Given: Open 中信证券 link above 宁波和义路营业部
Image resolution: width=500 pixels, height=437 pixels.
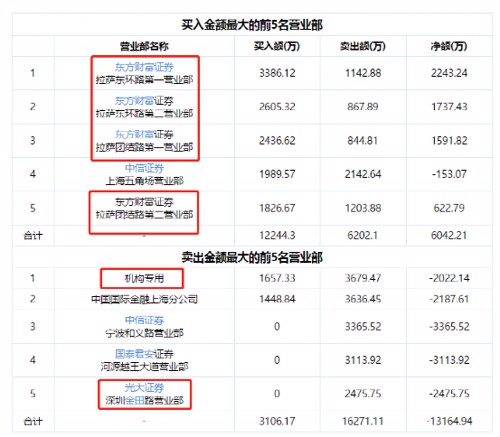Looking at the screenshot, I should point(144,320).
